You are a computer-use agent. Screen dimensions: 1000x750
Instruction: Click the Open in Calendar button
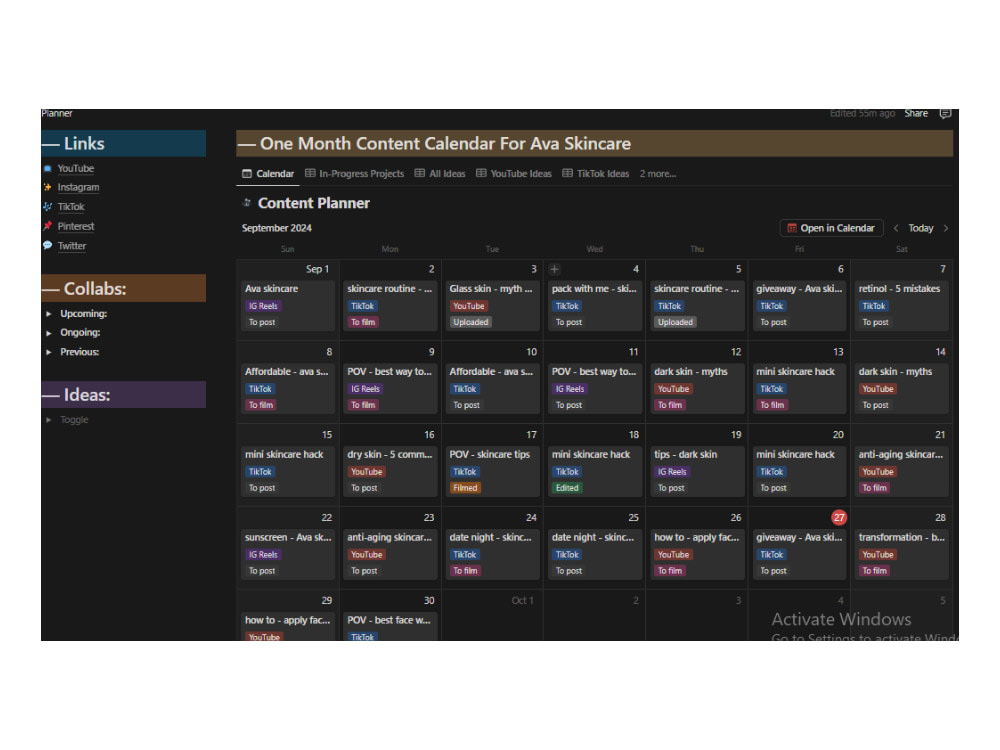pyautogui.click(x=831, y=228)
